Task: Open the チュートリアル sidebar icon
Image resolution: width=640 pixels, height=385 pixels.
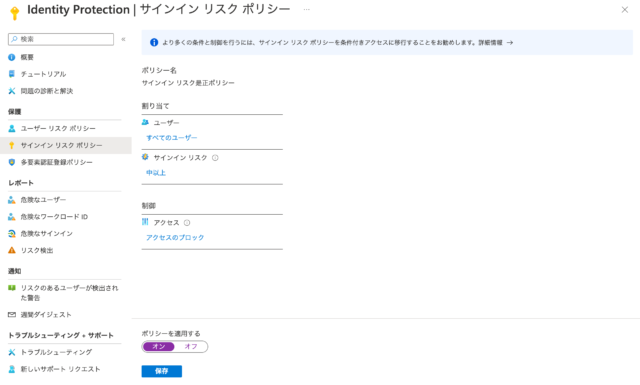Action: tap(11, 74)
